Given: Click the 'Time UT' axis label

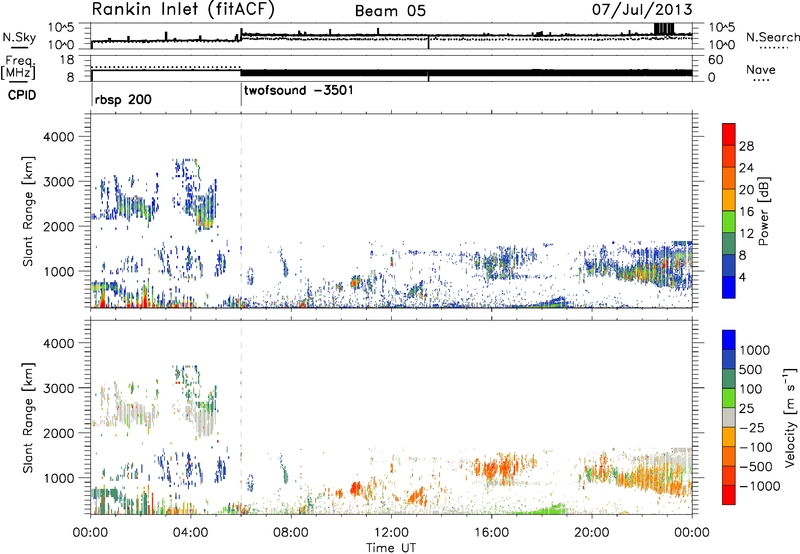Looking at the screenshot, I should (391, 548).
